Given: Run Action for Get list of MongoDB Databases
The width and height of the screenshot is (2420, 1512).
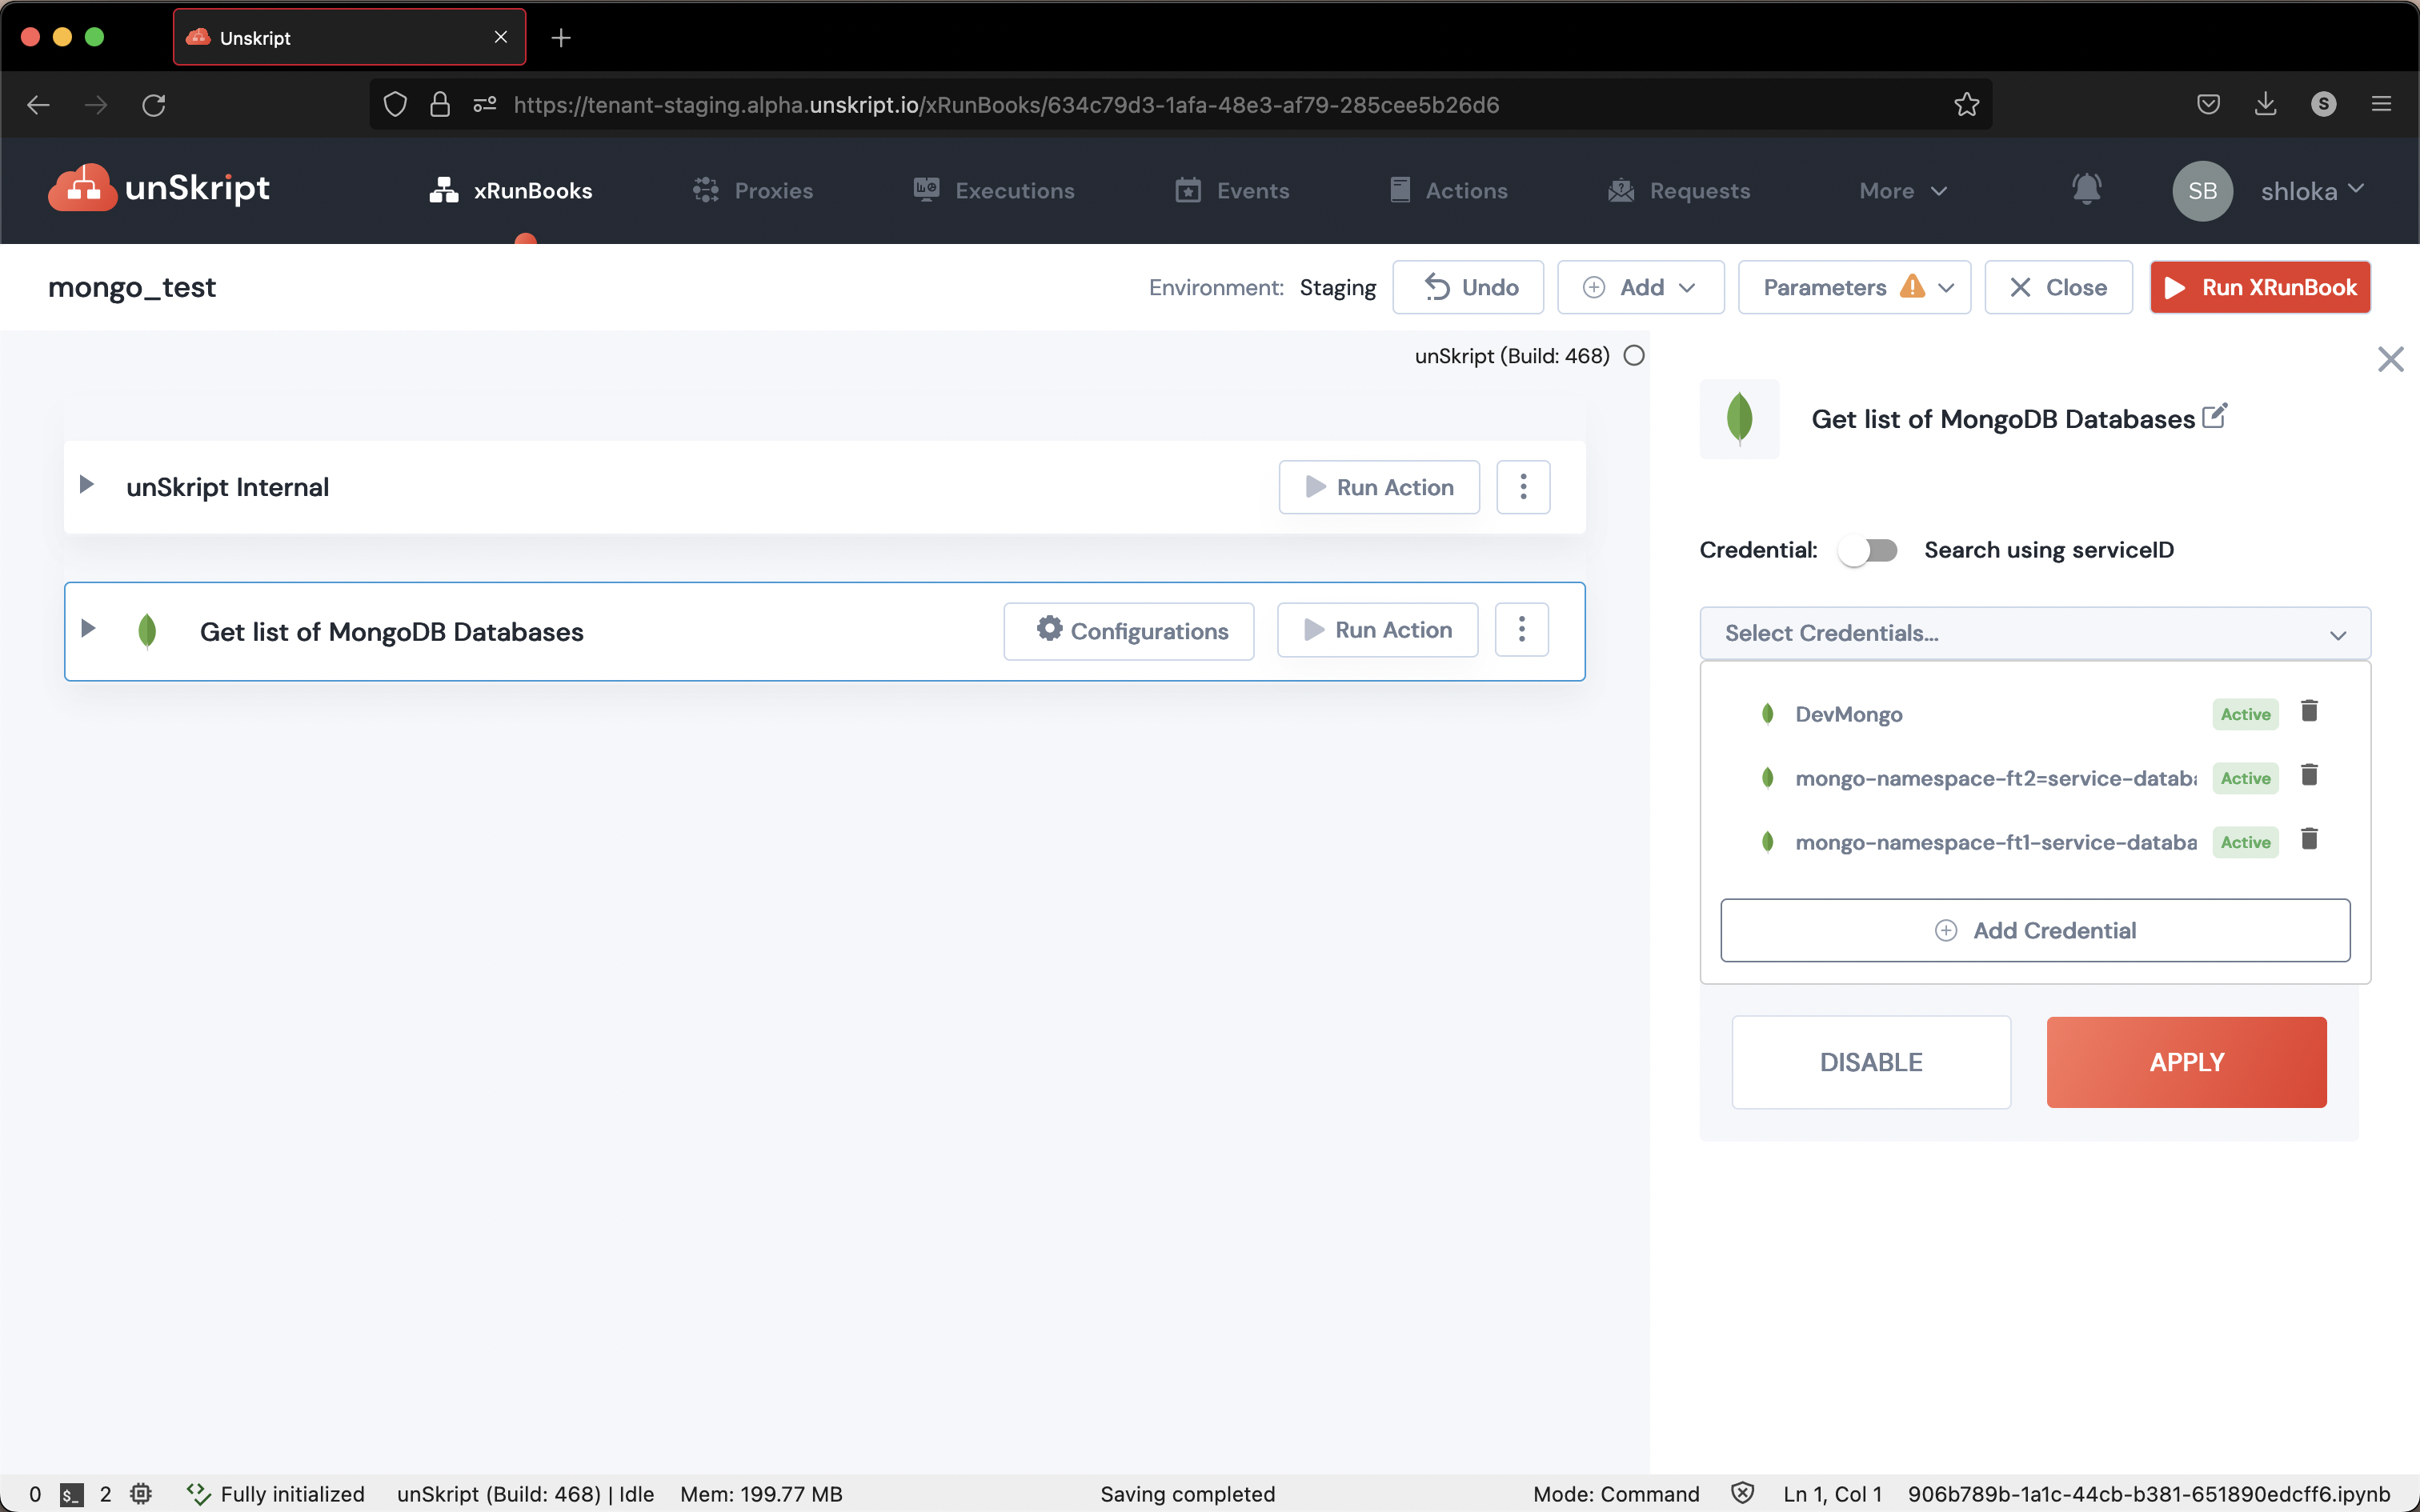Looking at the screenshot, I should (1377, 630).
